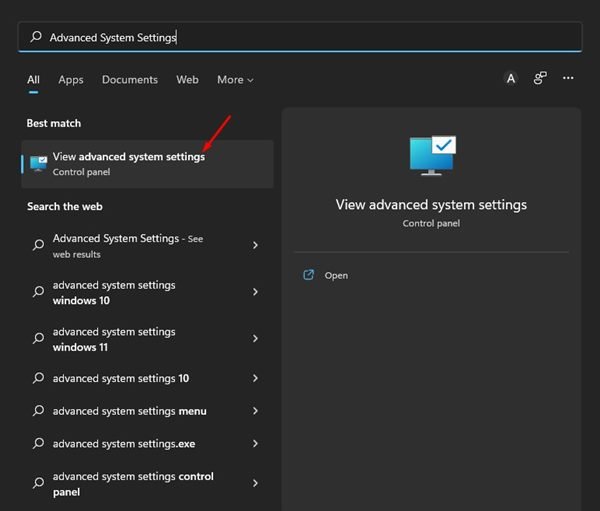Click search icon beside 'advanced system settings 10'
Viewport: 600px width, 511px height.
(38, 379)
